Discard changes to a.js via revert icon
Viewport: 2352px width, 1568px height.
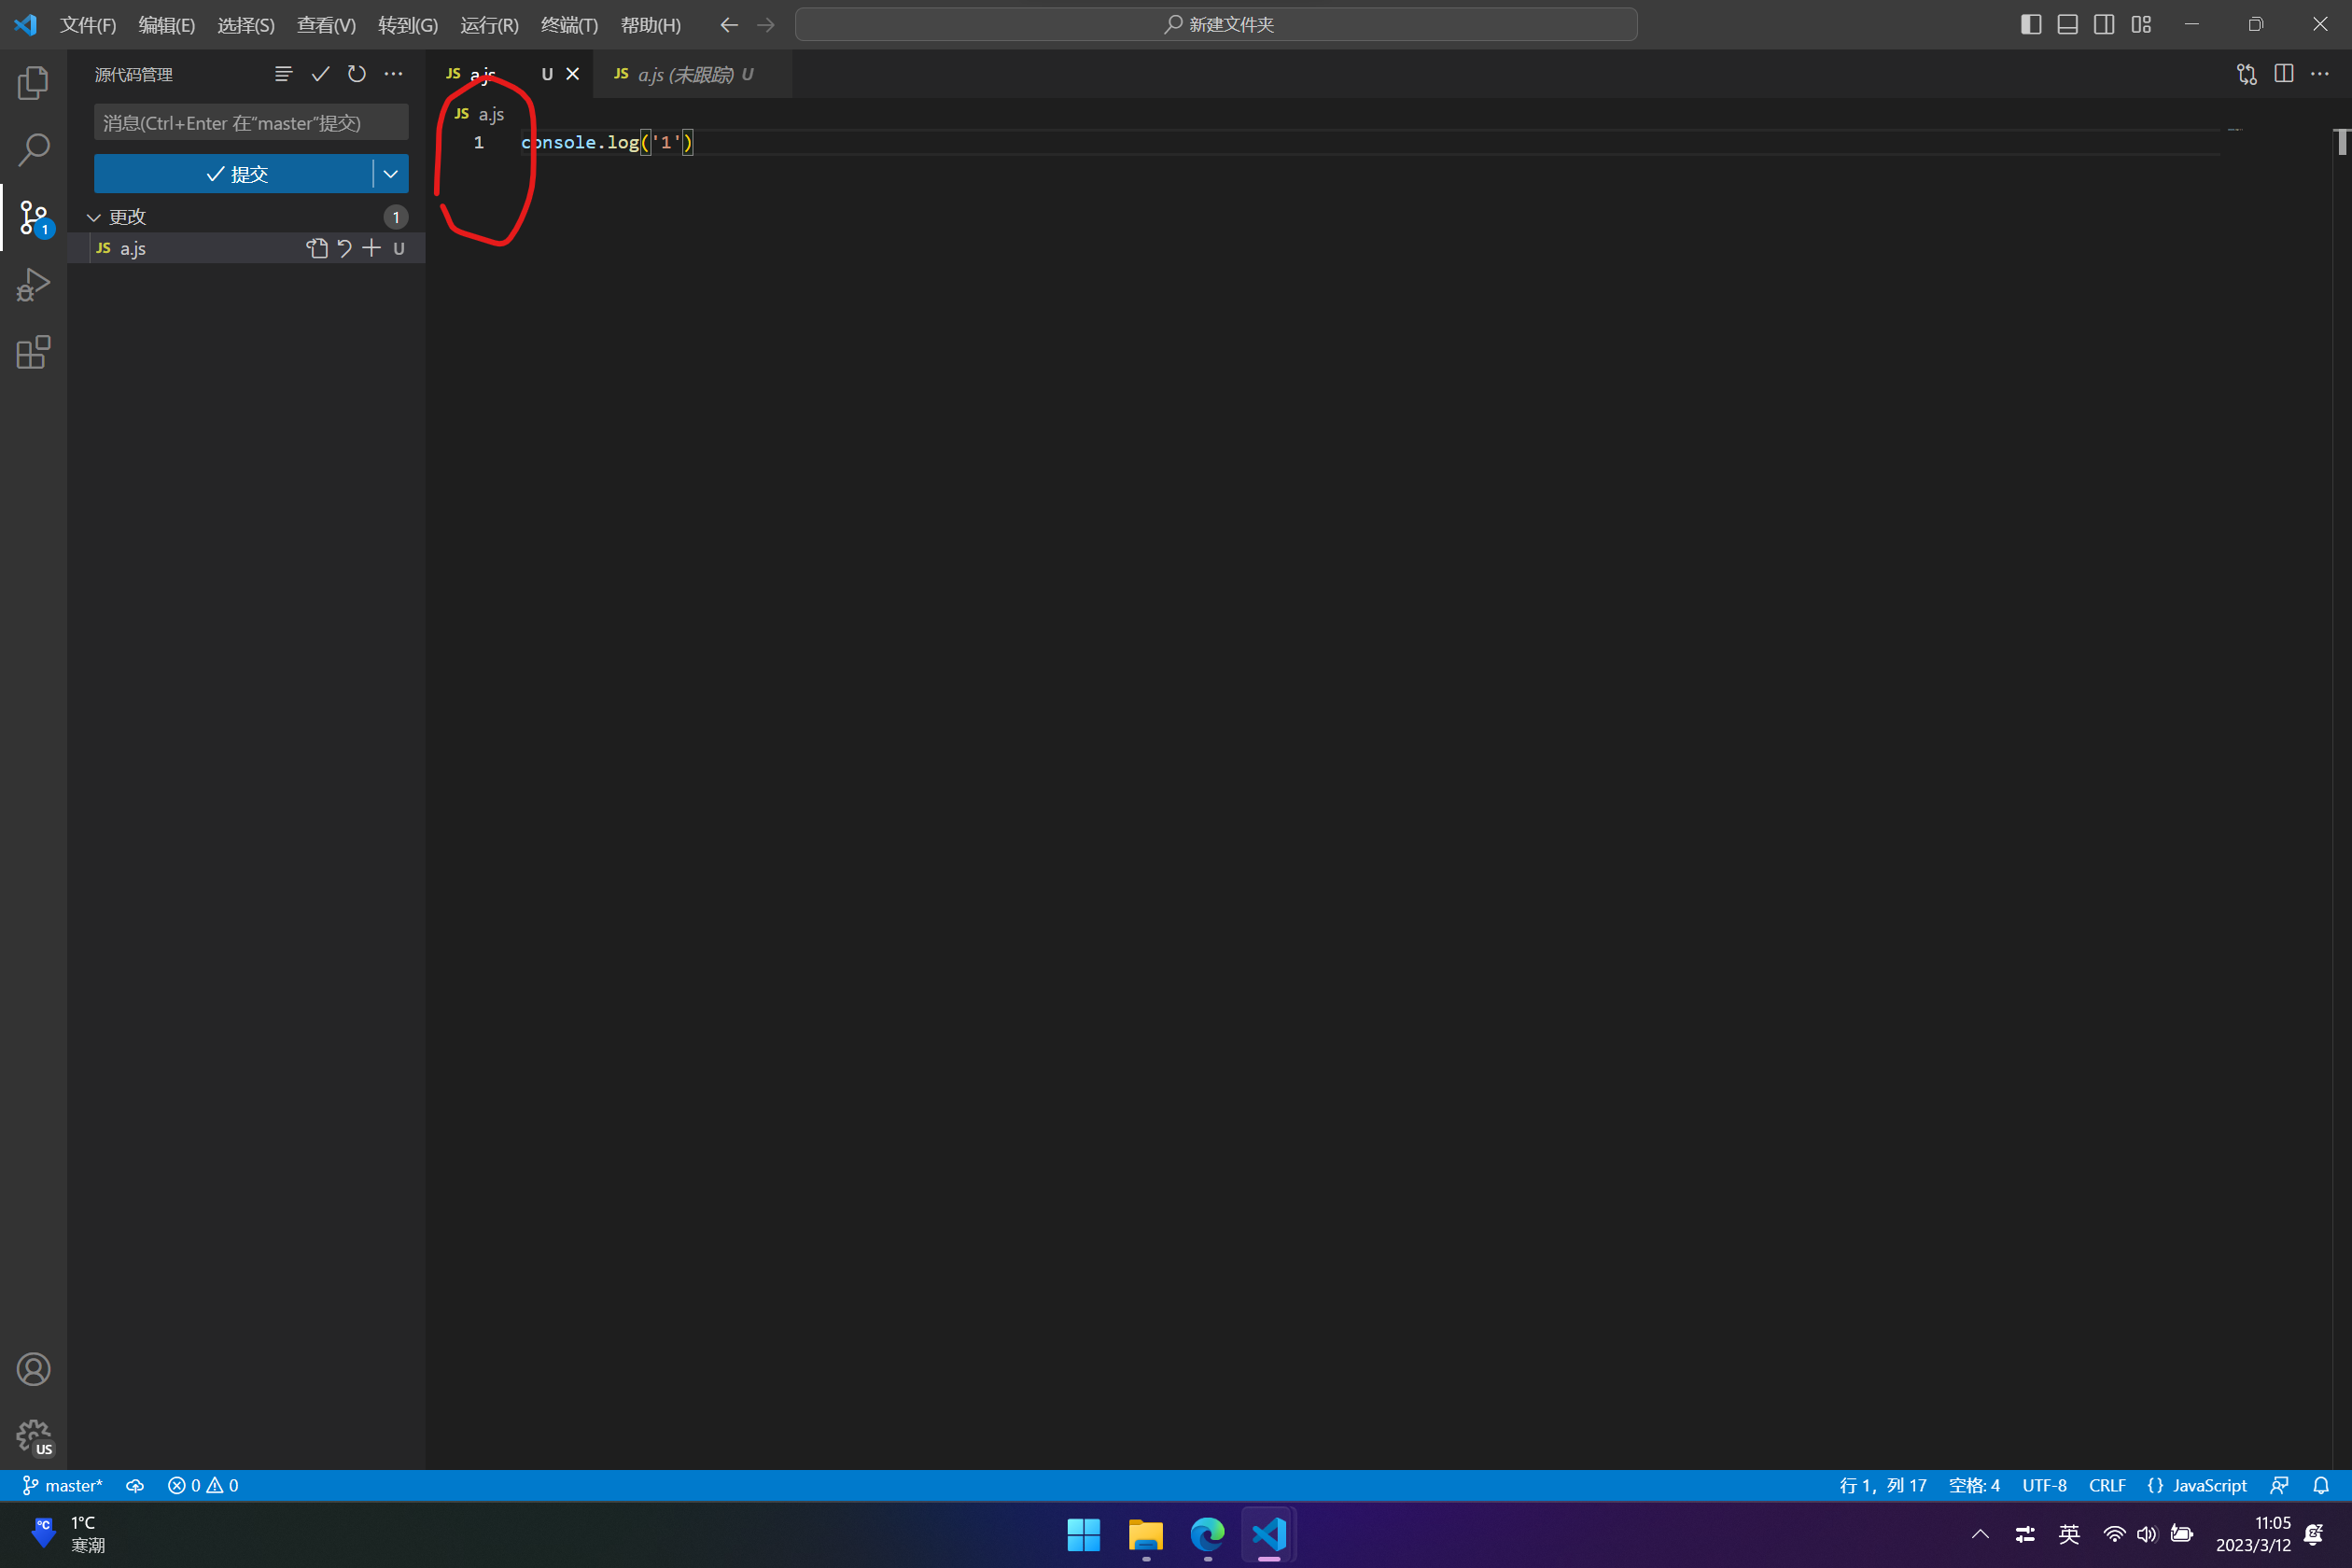pyautogui.click(x=345, y=247)
